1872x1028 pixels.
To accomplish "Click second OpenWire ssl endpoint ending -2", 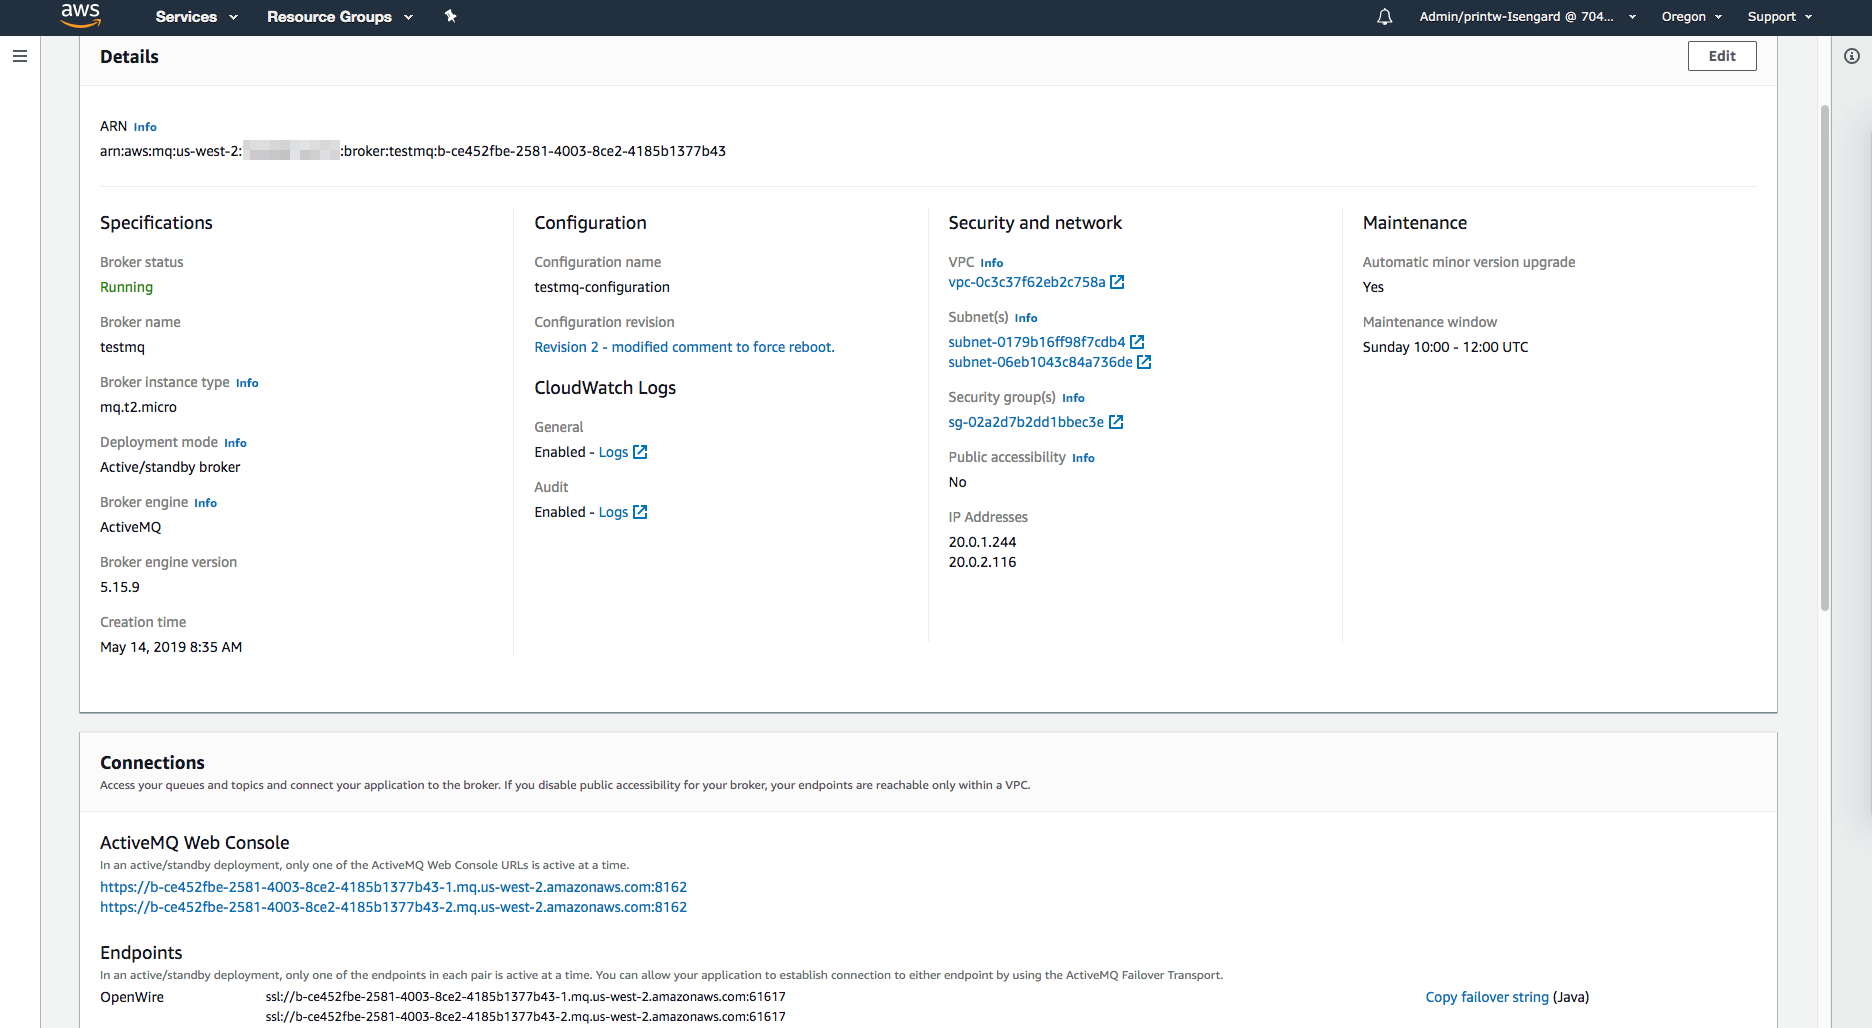I will [525, 1017].
